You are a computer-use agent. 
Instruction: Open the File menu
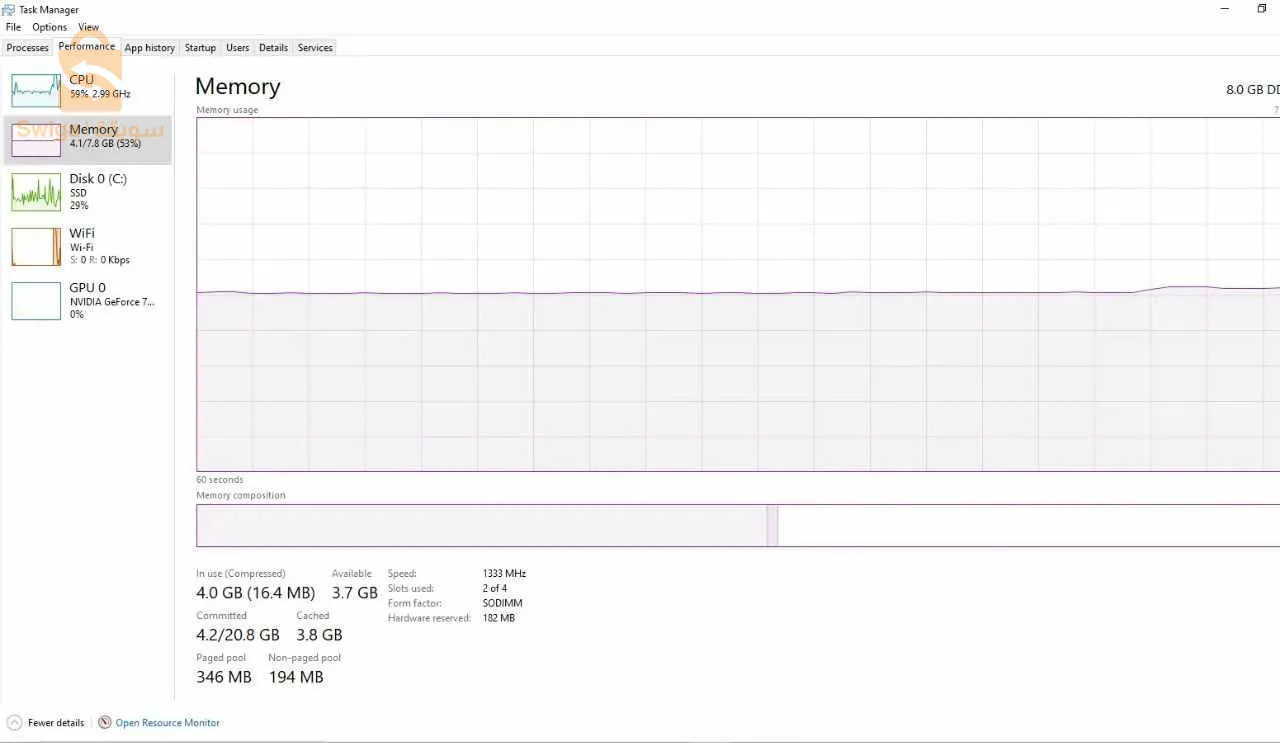(13, 27)
